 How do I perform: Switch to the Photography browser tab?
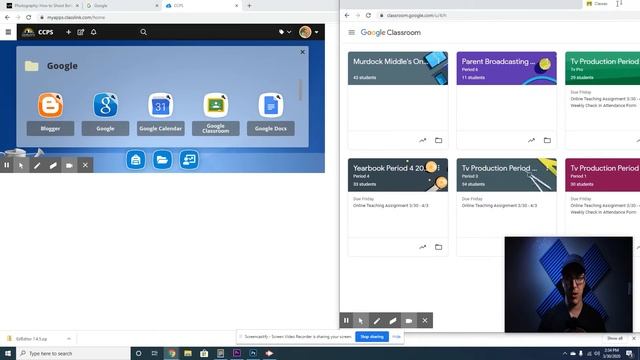point(42,6)
